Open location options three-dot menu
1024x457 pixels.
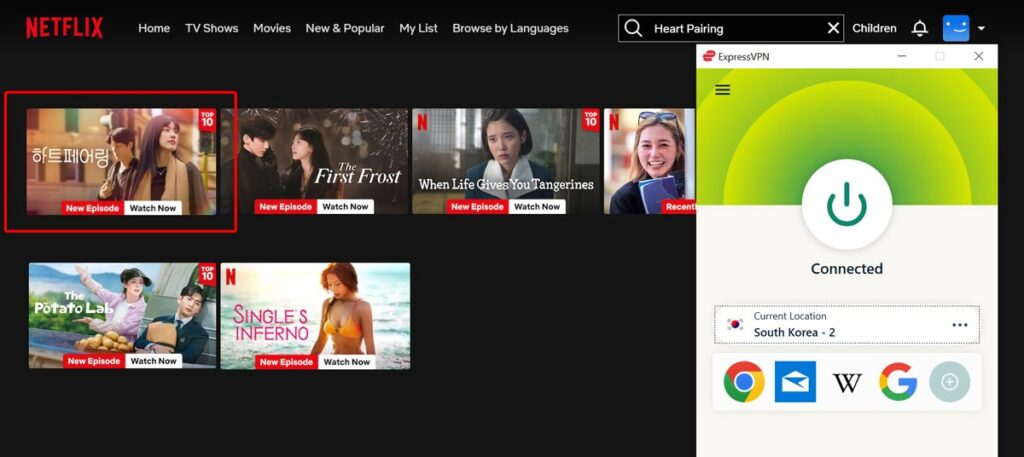pos(959,325)
